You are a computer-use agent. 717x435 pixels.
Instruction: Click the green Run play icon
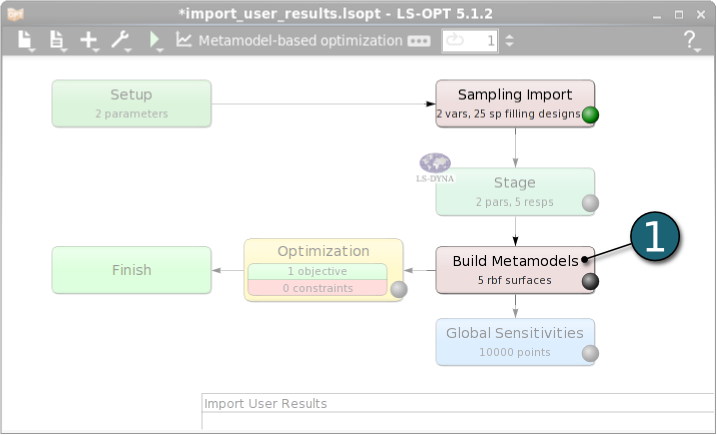[155, 40]
